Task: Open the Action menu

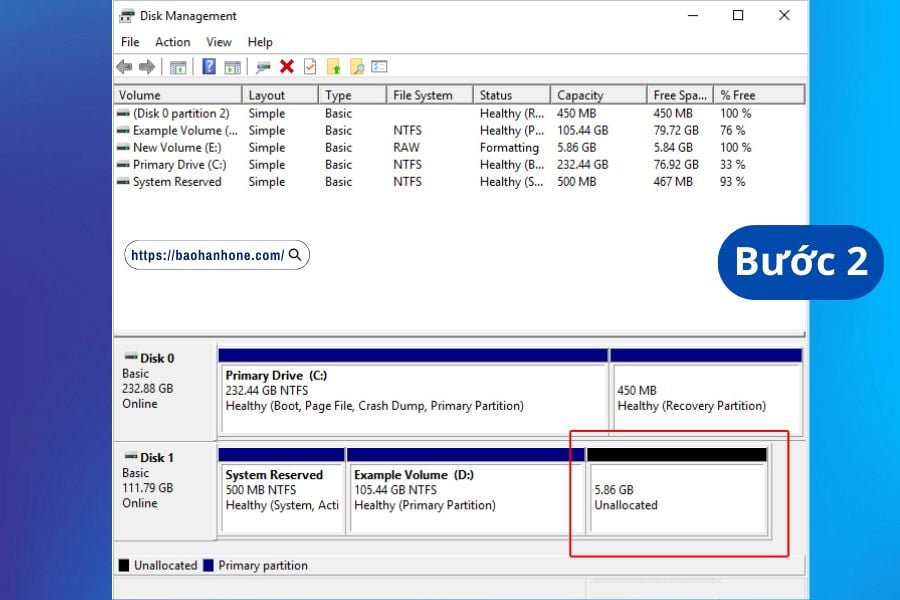Action: coord(172,42)
